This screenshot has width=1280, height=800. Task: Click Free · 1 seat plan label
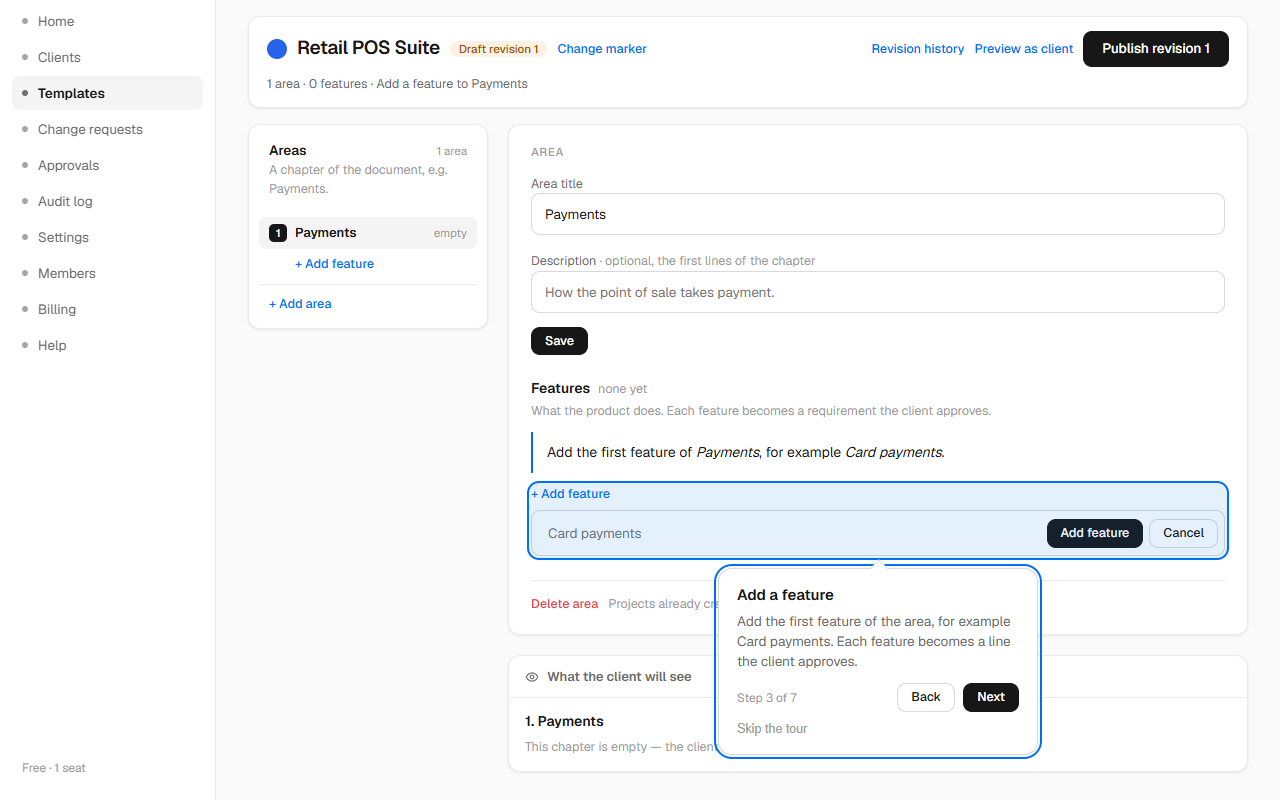pyautogui.click(x=54, y=768)
